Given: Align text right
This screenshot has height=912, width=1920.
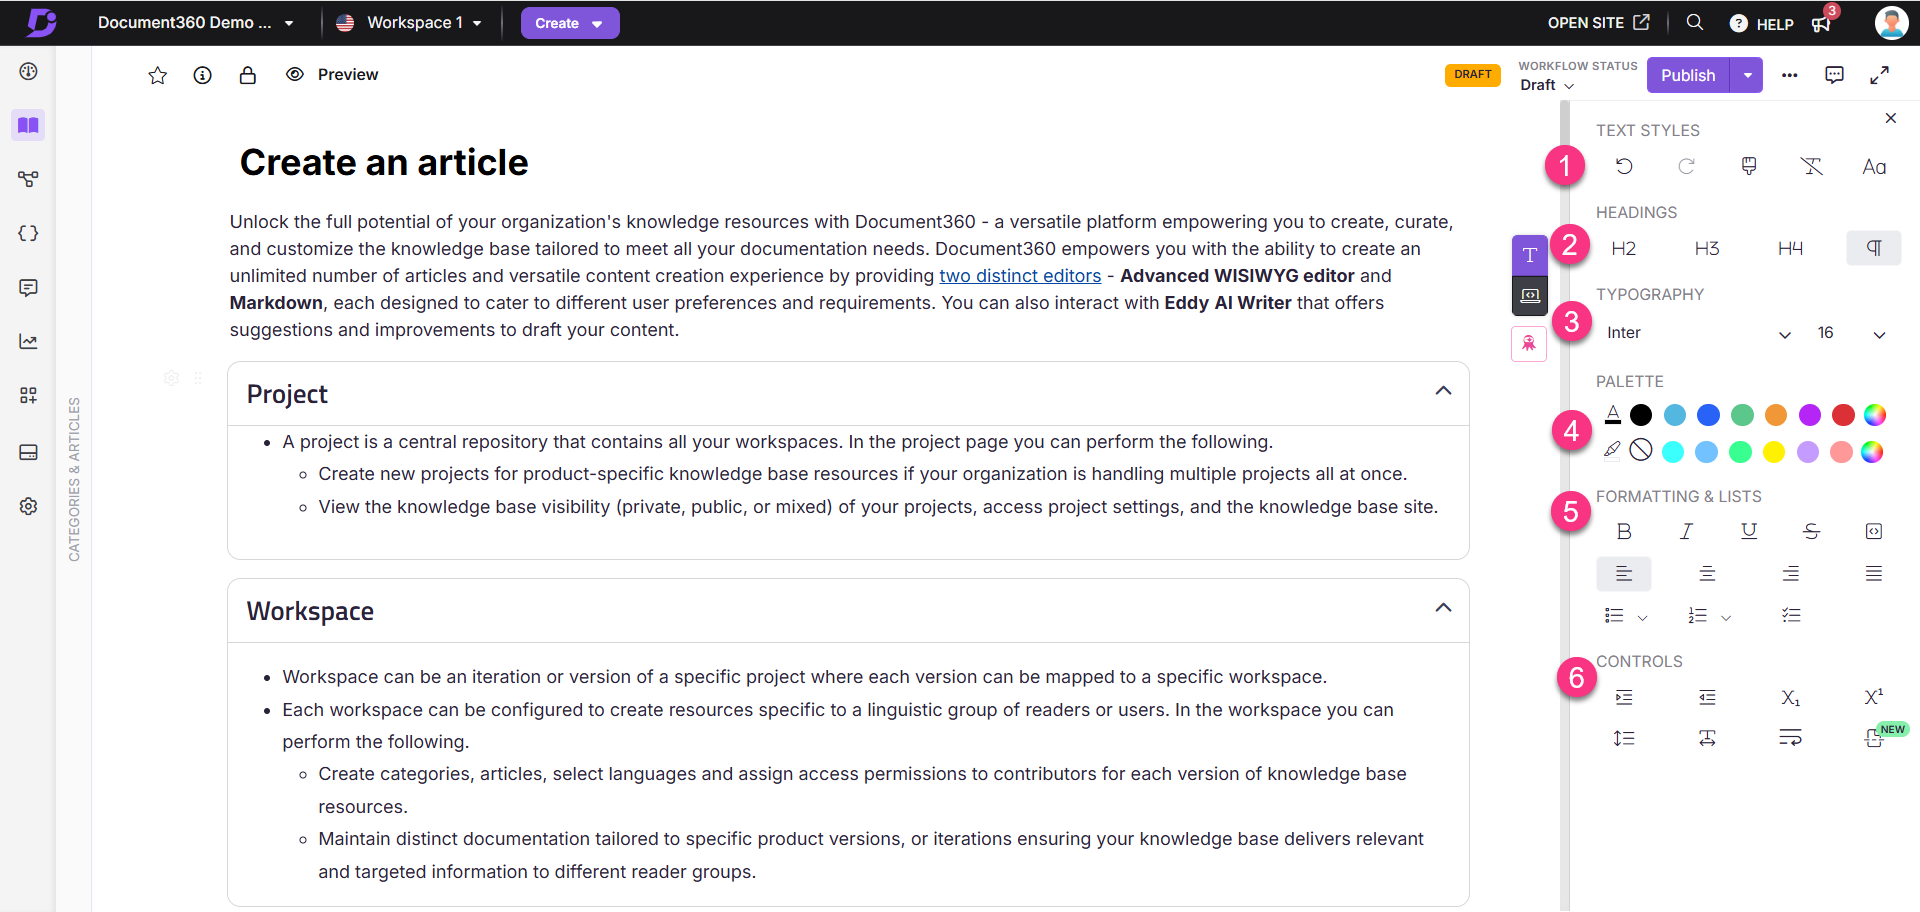Looking at the screenshot, I should click(1790, 574).
